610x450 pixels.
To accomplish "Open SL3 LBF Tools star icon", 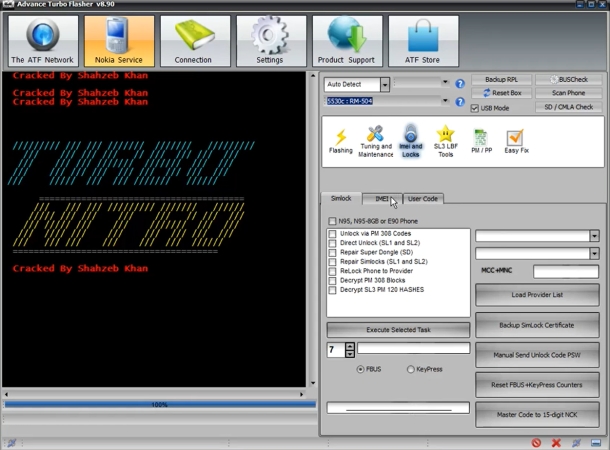I will [445, 141].
